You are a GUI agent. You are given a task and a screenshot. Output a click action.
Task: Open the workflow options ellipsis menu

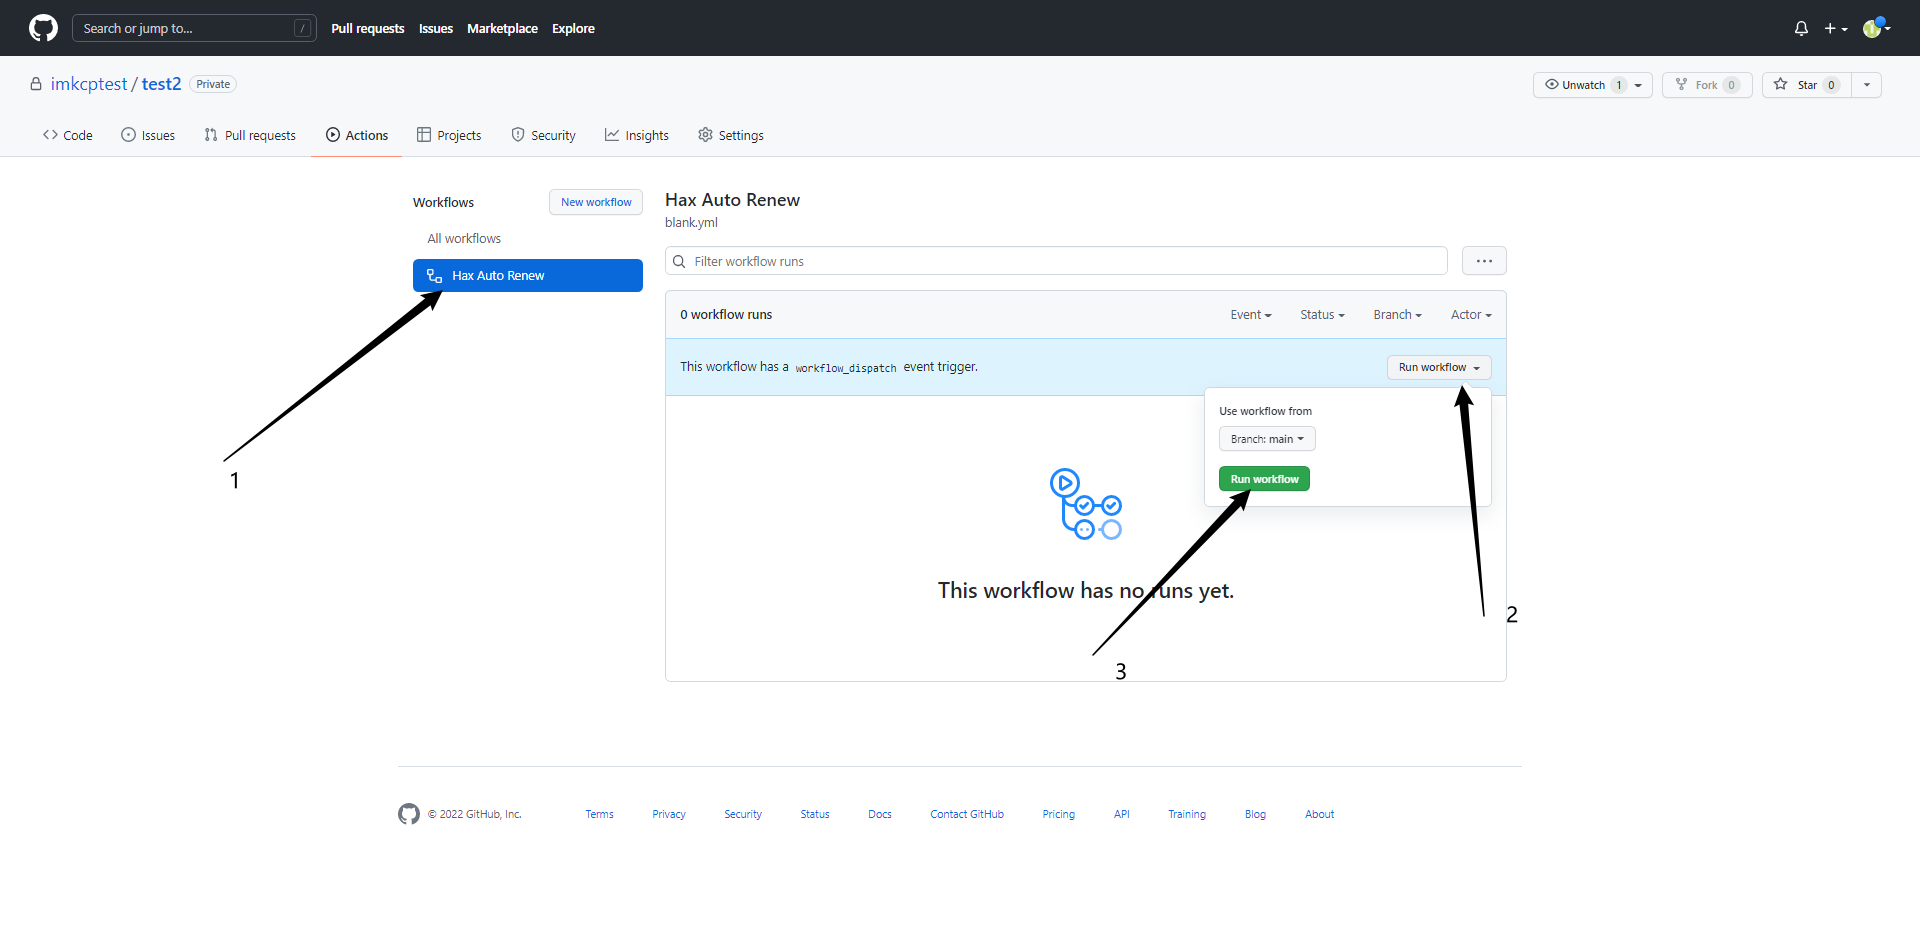(1484, 261)
